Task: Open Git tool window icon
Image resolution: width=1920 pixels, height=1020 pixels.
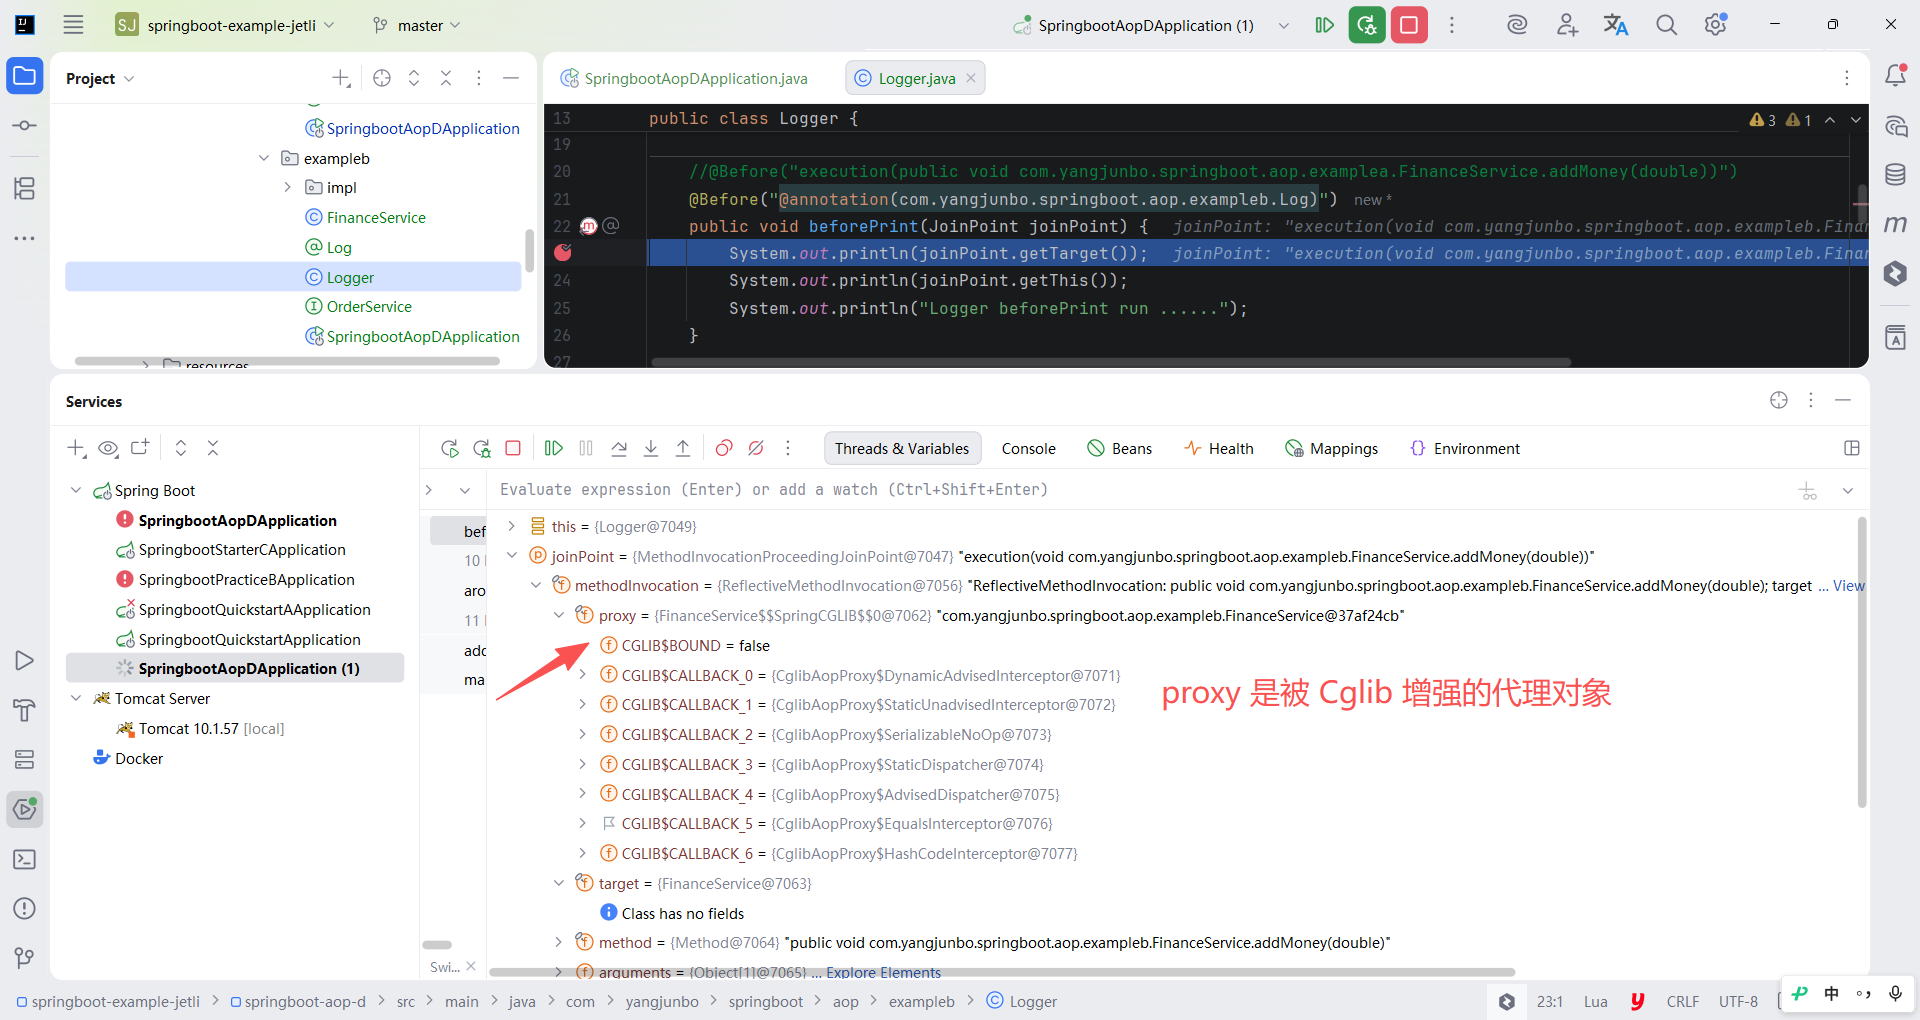Action: [x=25, y=957]
